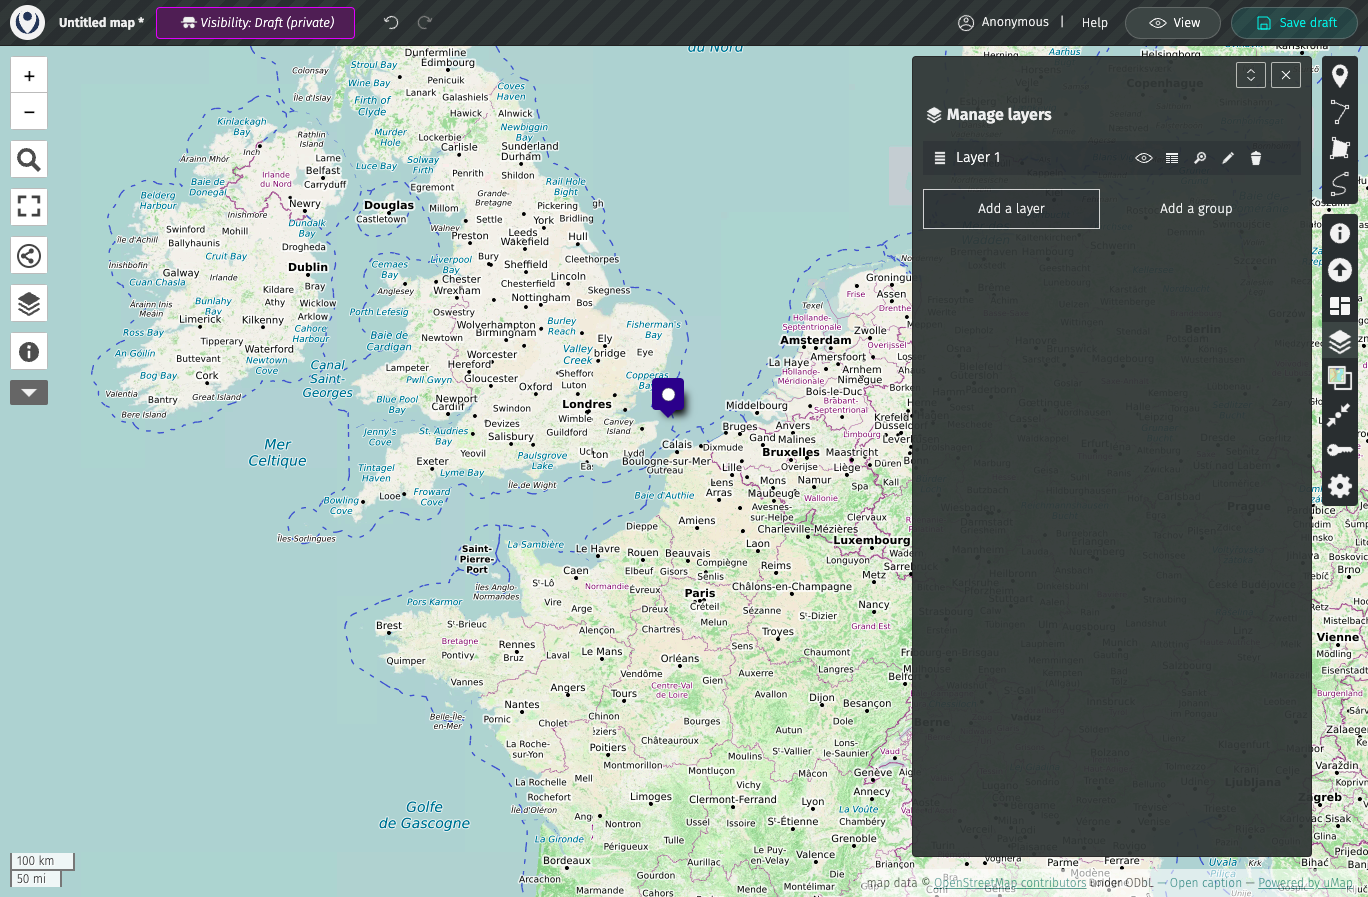Open the Help menu

[1095, 23]
